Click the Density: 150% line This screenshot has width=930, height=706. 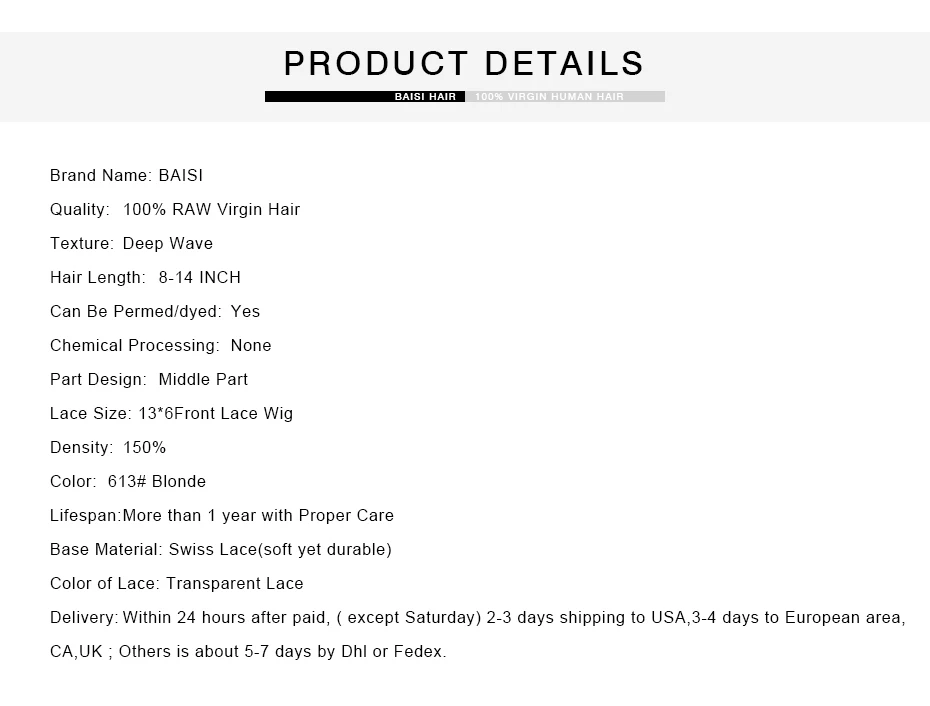[108, 447]
